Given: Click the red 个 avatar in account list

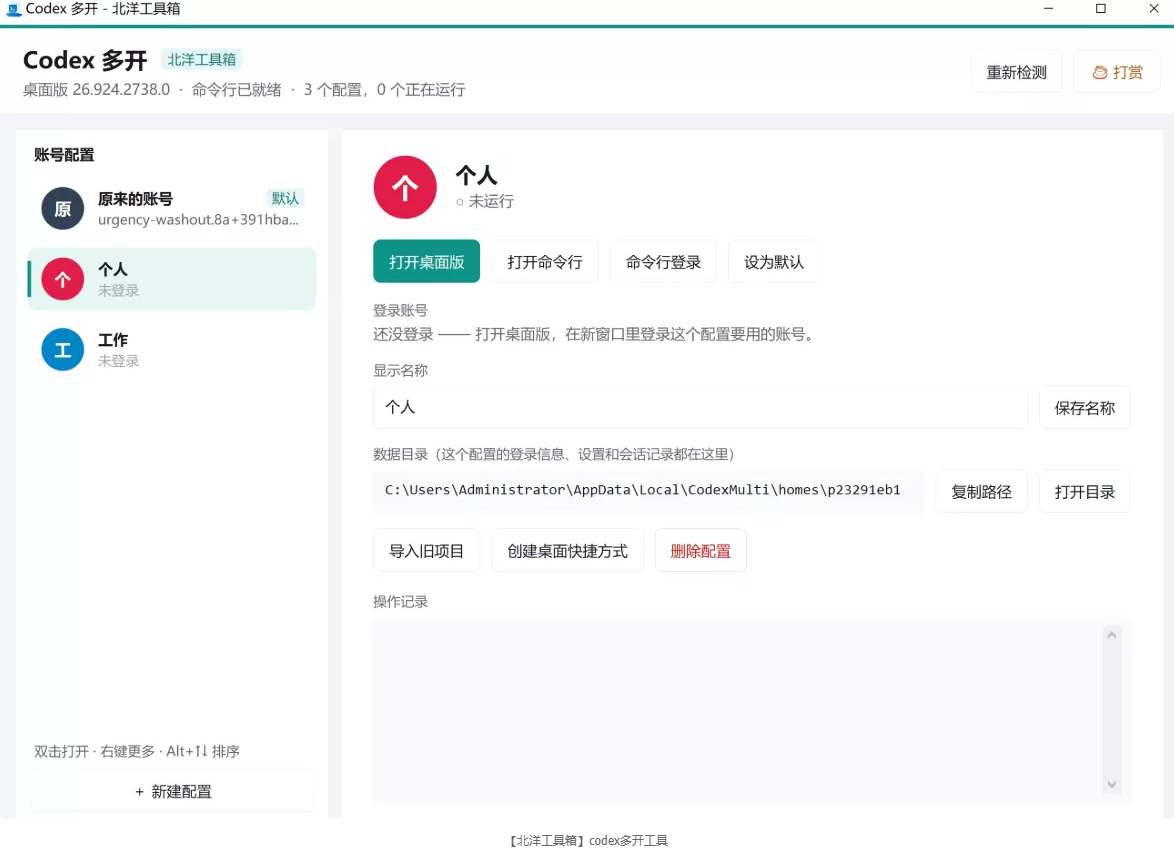Looking at the screenshot, I should pos(63,279).
